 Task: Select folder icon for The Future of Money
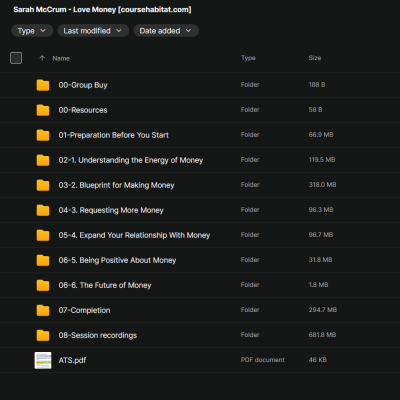43,285
